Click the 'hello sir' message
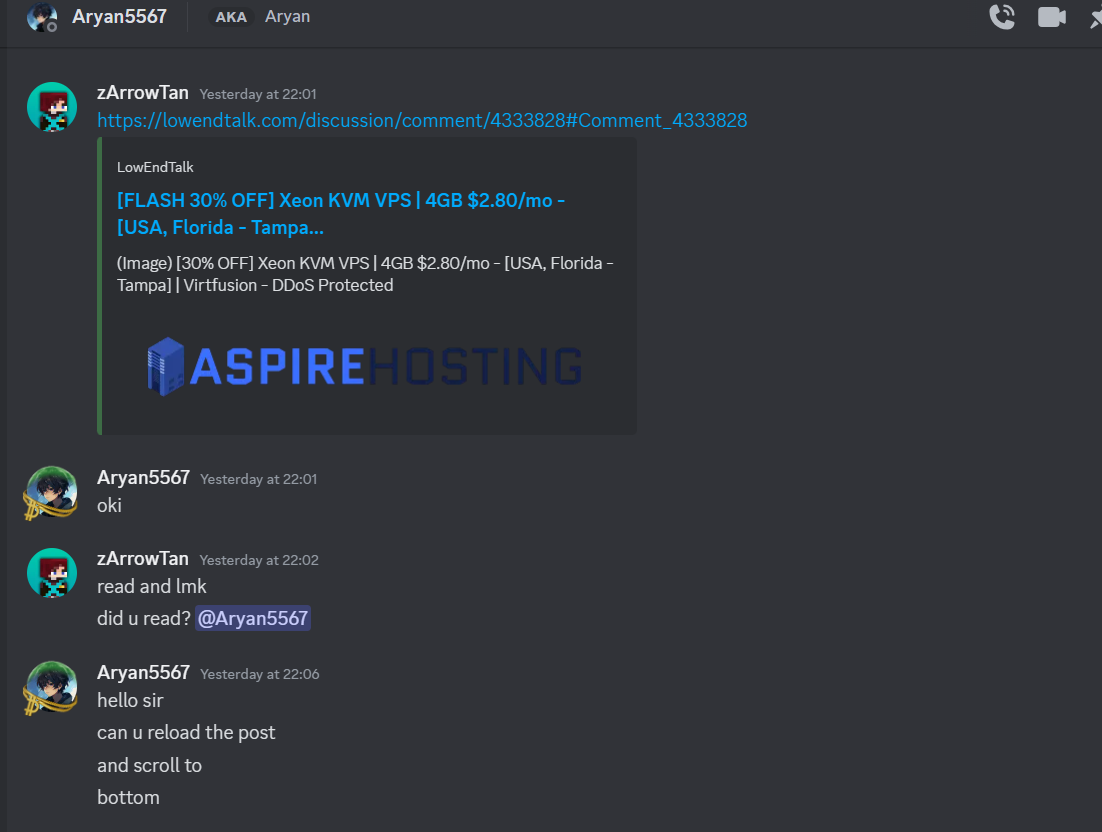Image resolution: width=1102 pixels, height=832 pixels. pyautogui.click(x=130, y=701)
